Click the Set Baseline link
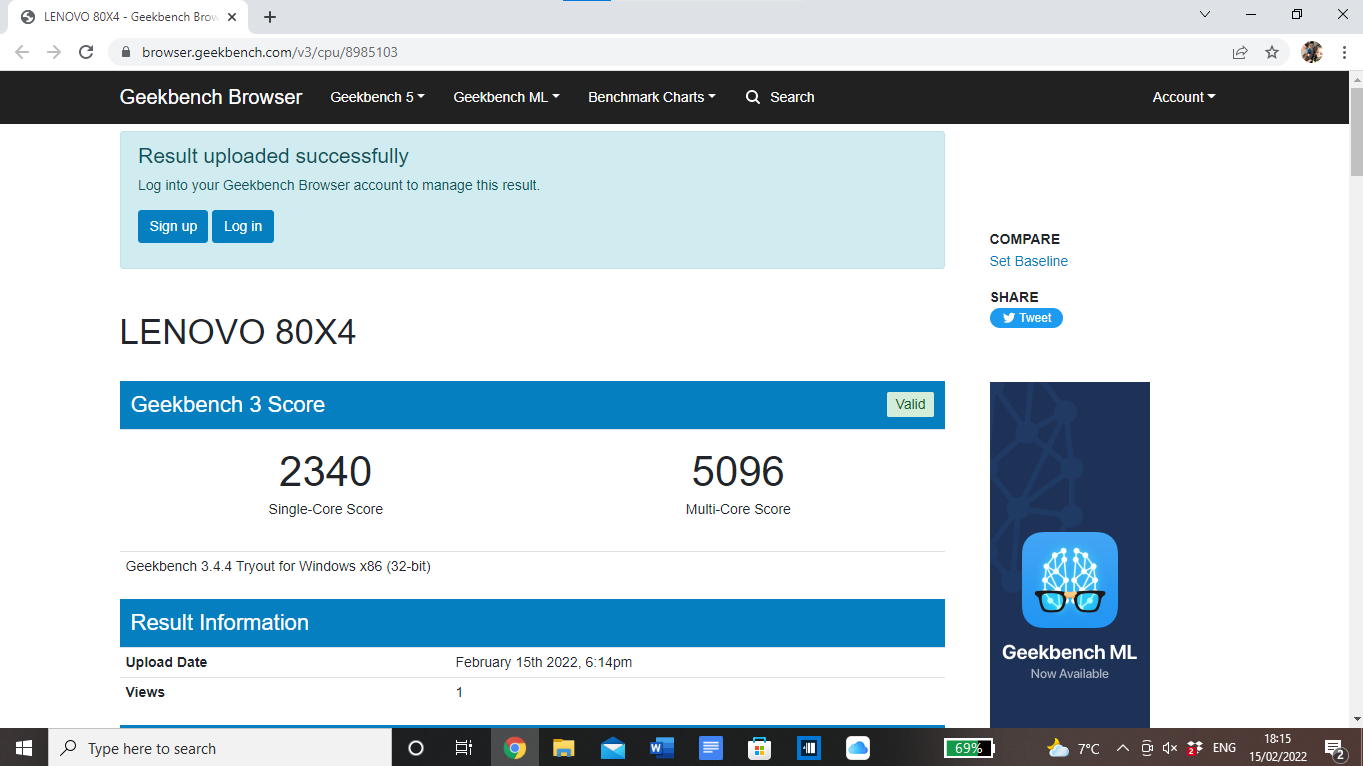Viewport: 1363px width, 766px height. [x=1029, y=261]
